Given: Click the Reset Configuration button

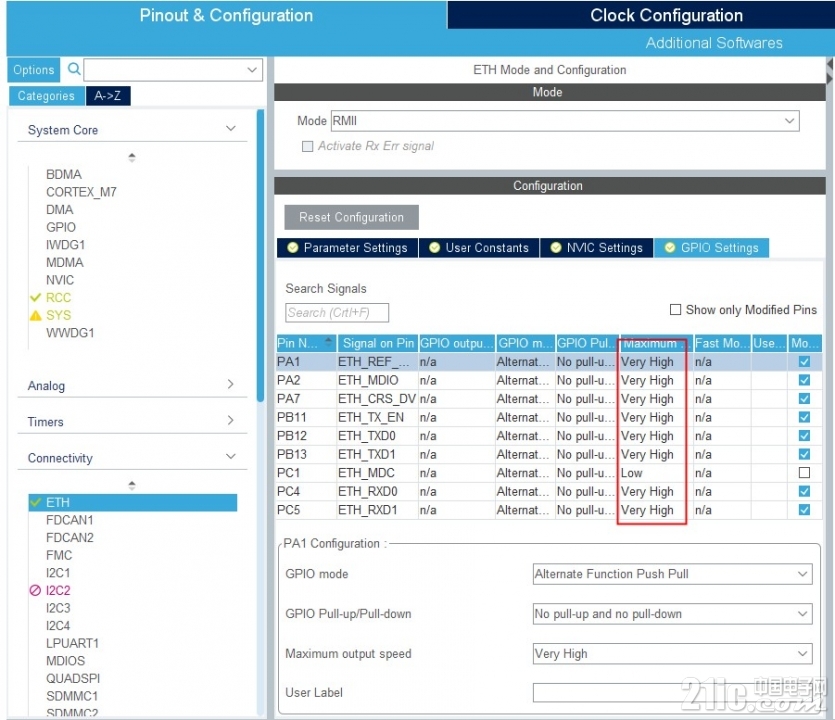Looking at the screenshot, I should [351, 217].
